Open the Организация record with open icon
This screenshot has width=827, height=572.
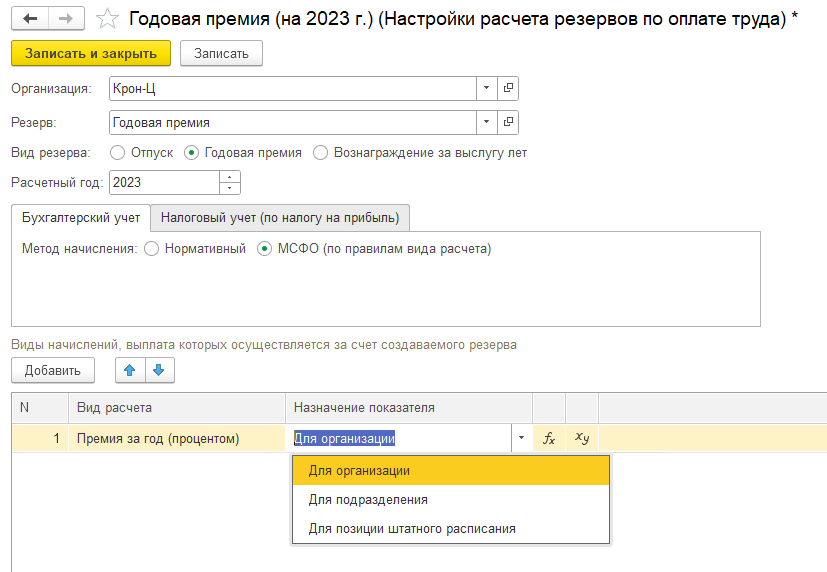pos(508,88)
